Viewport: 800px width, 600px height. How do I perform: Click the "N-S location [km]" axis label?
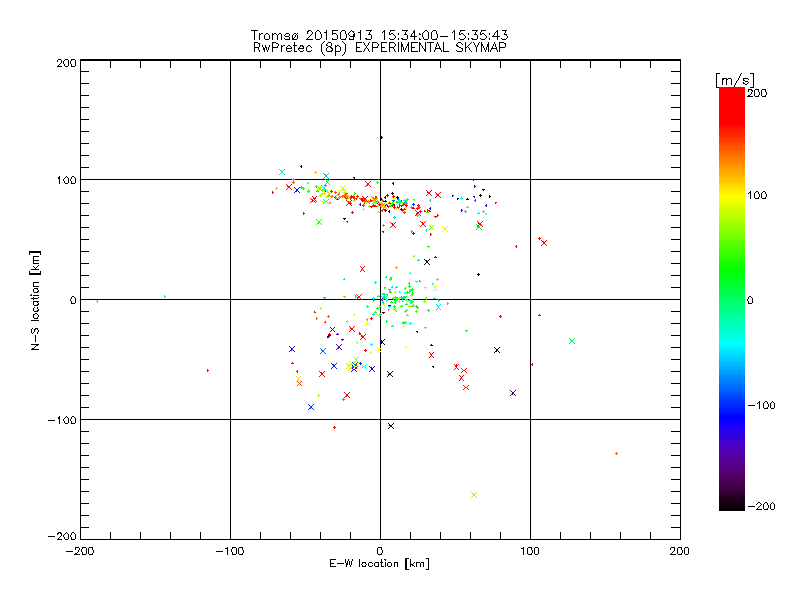point(35,300)
